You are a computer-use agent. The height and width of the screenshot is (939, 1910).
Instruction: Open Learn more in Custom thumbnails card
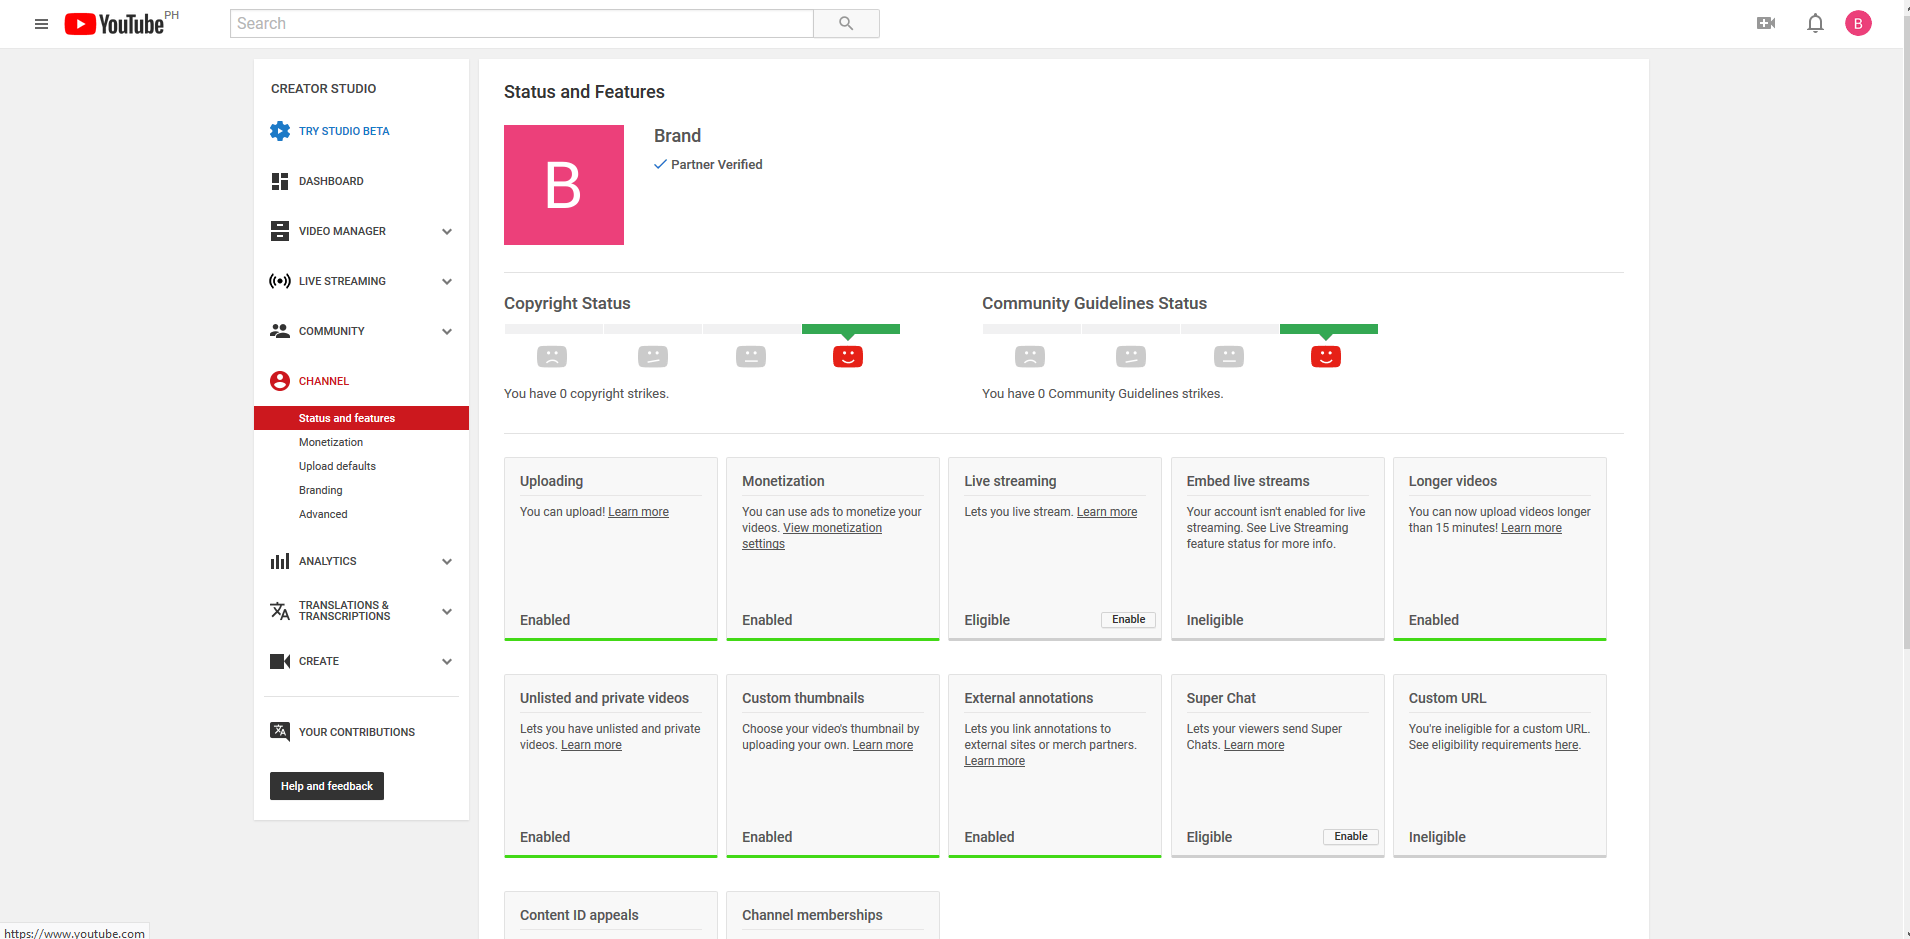click(x=882, y=745)
